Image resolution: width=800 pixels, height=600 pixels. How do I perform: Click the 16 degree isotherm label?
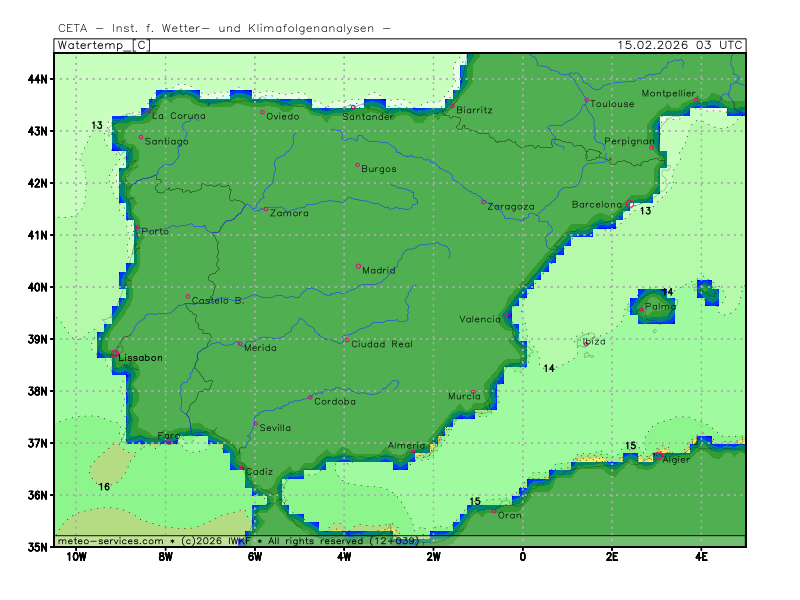coord(104,487)
